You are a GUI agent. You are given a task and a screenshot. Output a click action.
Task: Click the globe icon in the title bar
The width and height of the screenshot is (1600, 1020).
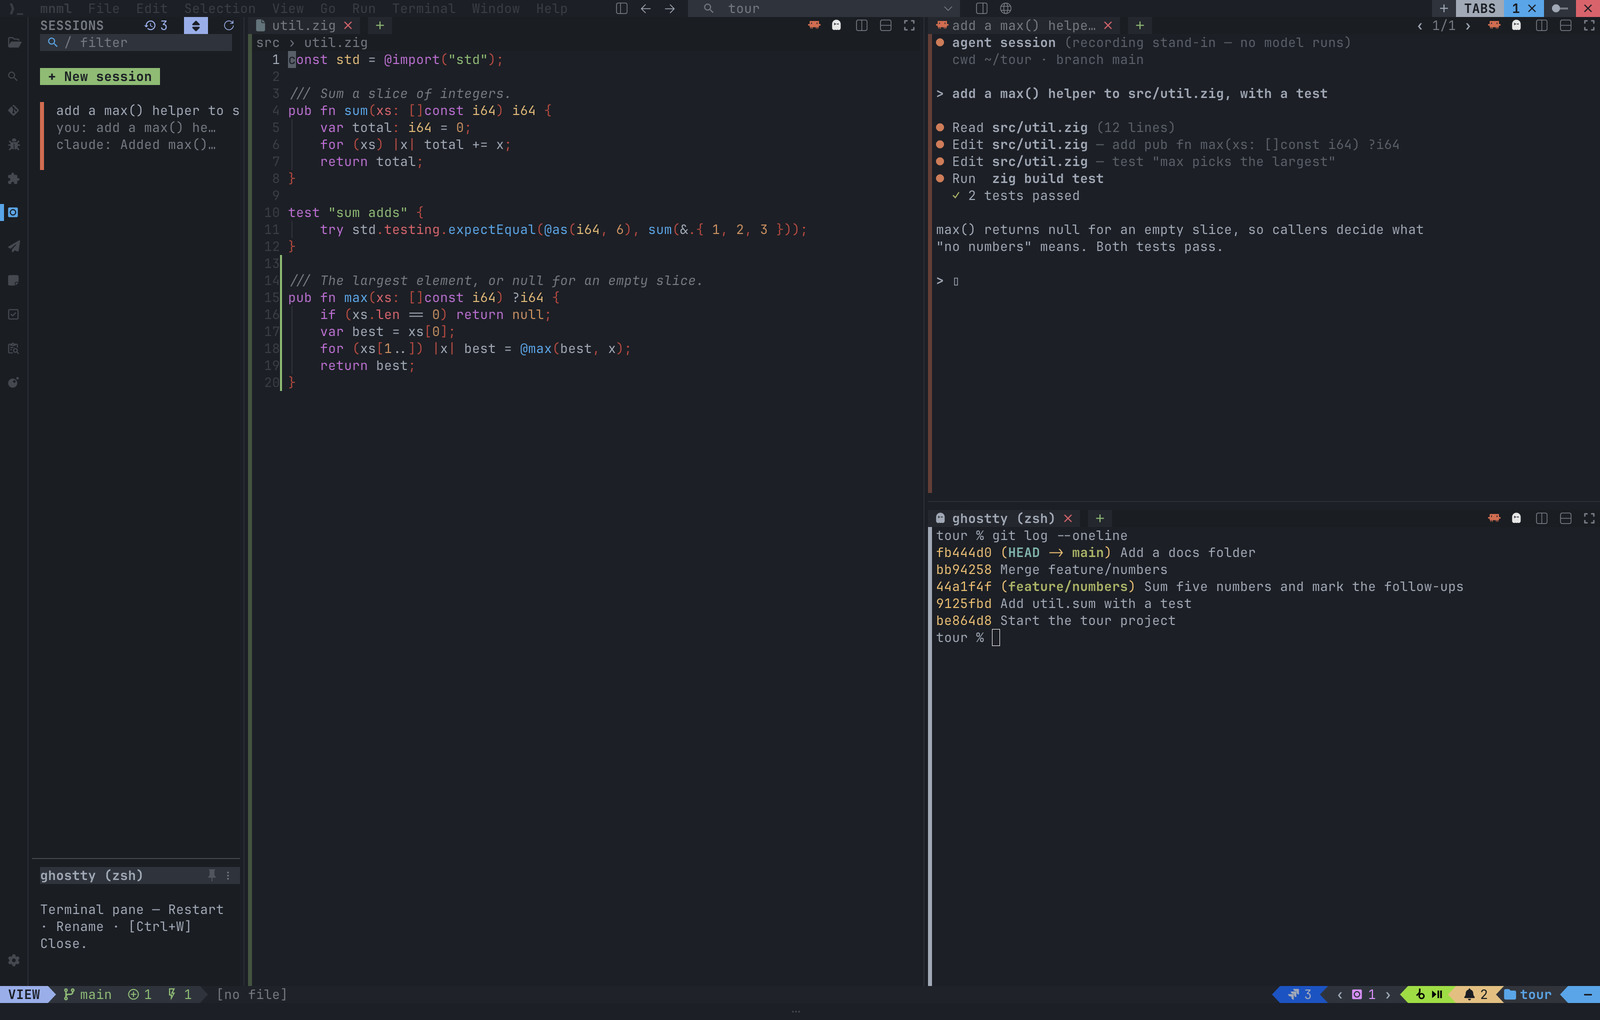(1006, 8)
